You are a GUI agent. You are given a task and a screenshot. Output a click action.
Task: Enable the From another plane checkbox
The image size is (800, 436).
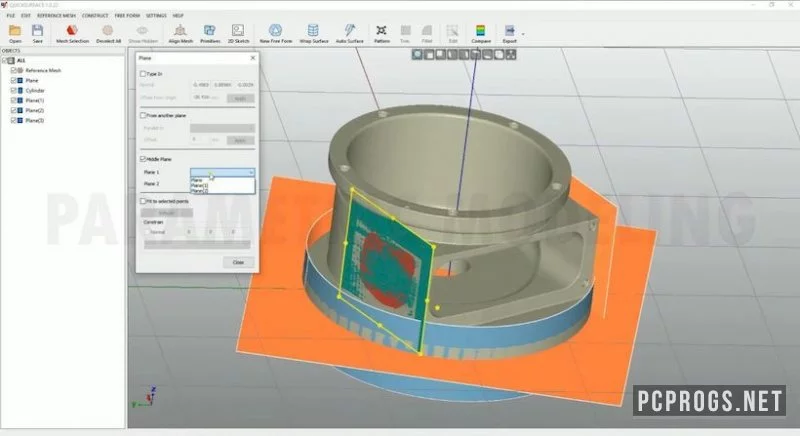click(143, 116)
